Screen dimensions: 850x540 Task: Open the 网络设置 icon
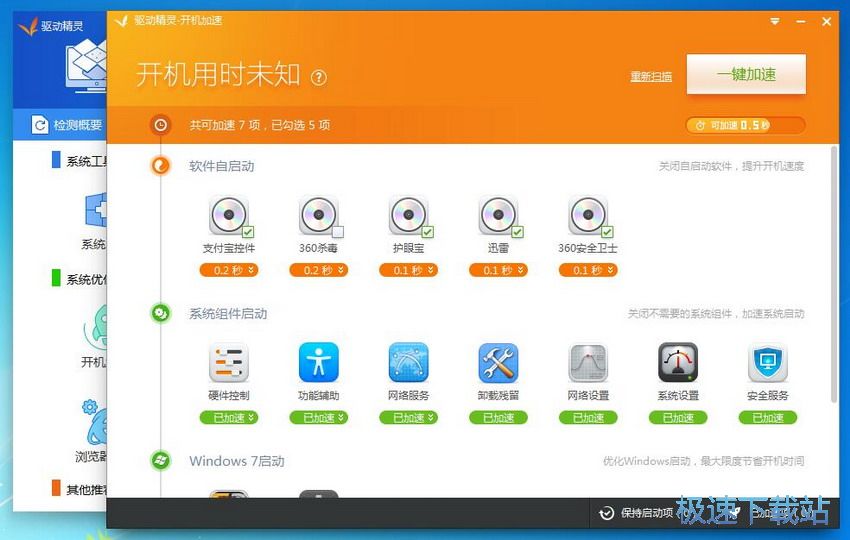(588, 362)
